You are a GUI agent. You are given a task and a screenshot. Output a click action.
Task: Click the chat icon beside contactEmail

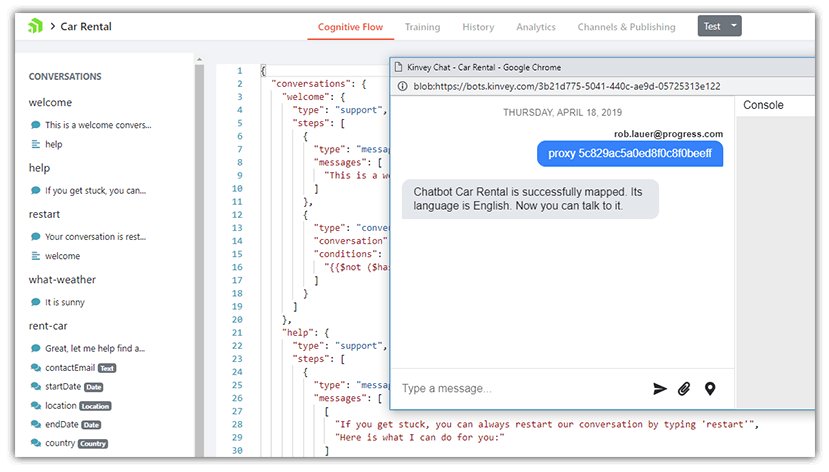coord(36,368)
